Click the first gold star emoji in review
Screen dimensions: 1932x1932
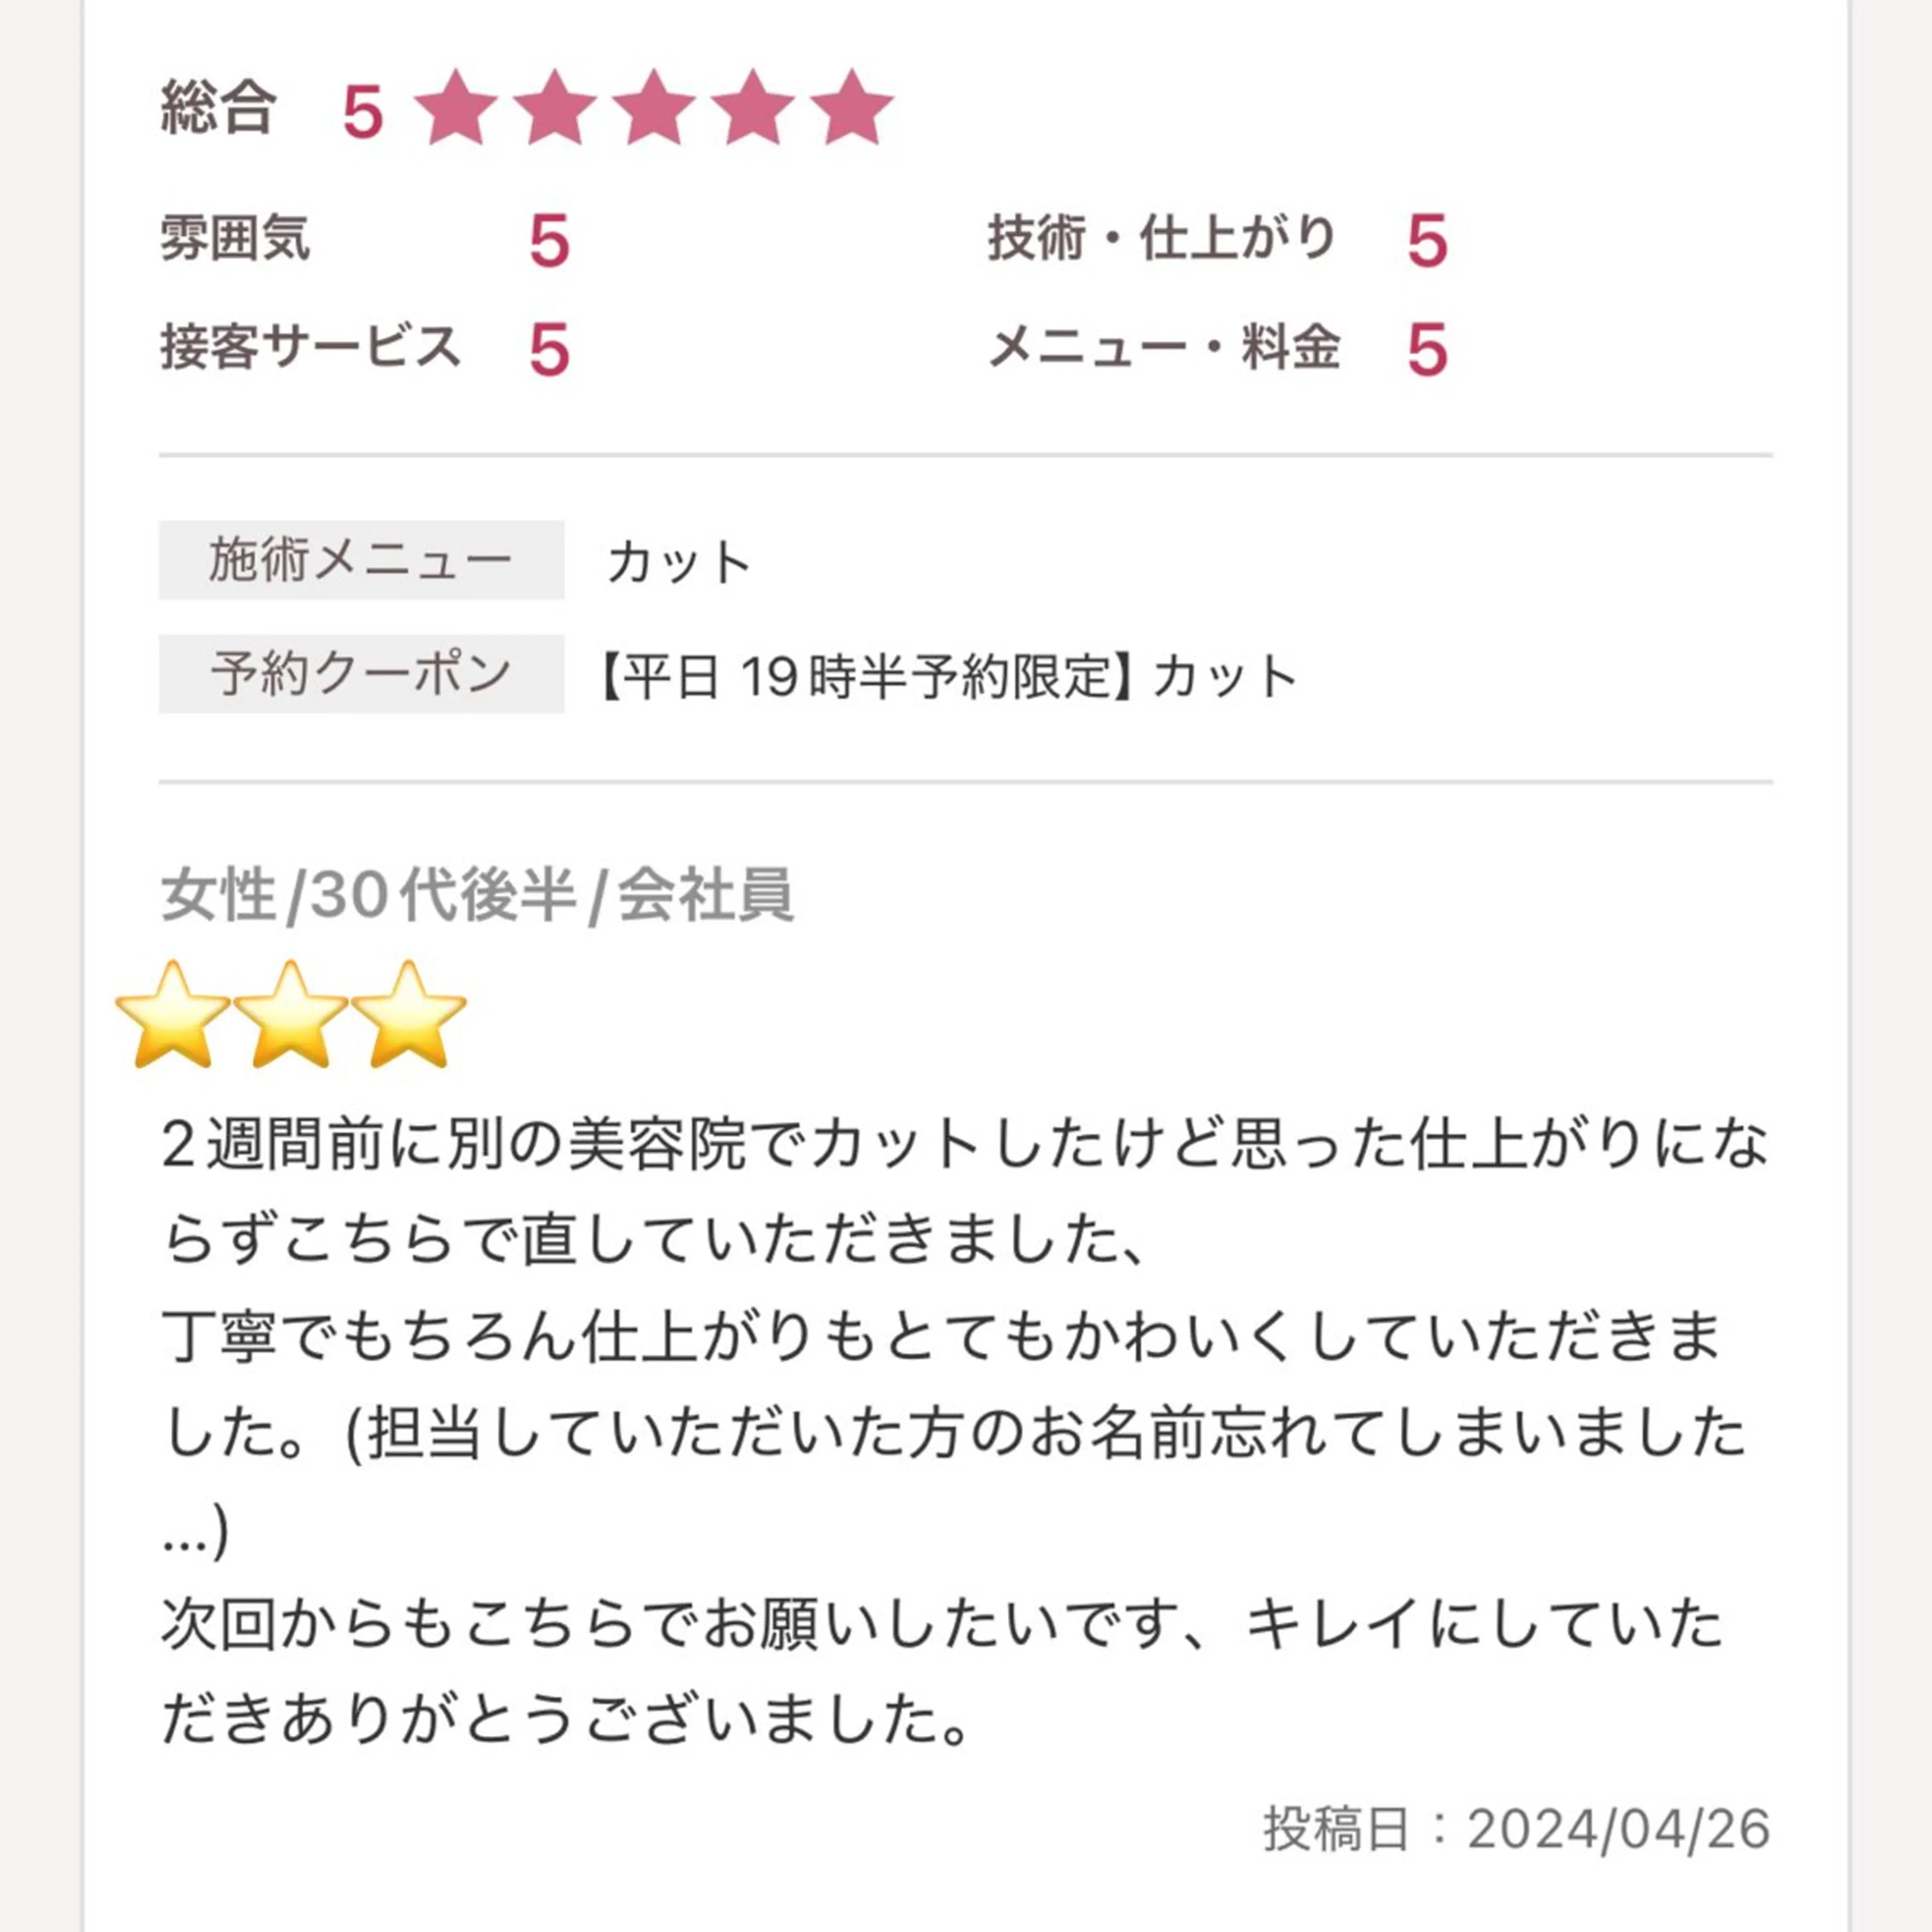point(173,1014)
